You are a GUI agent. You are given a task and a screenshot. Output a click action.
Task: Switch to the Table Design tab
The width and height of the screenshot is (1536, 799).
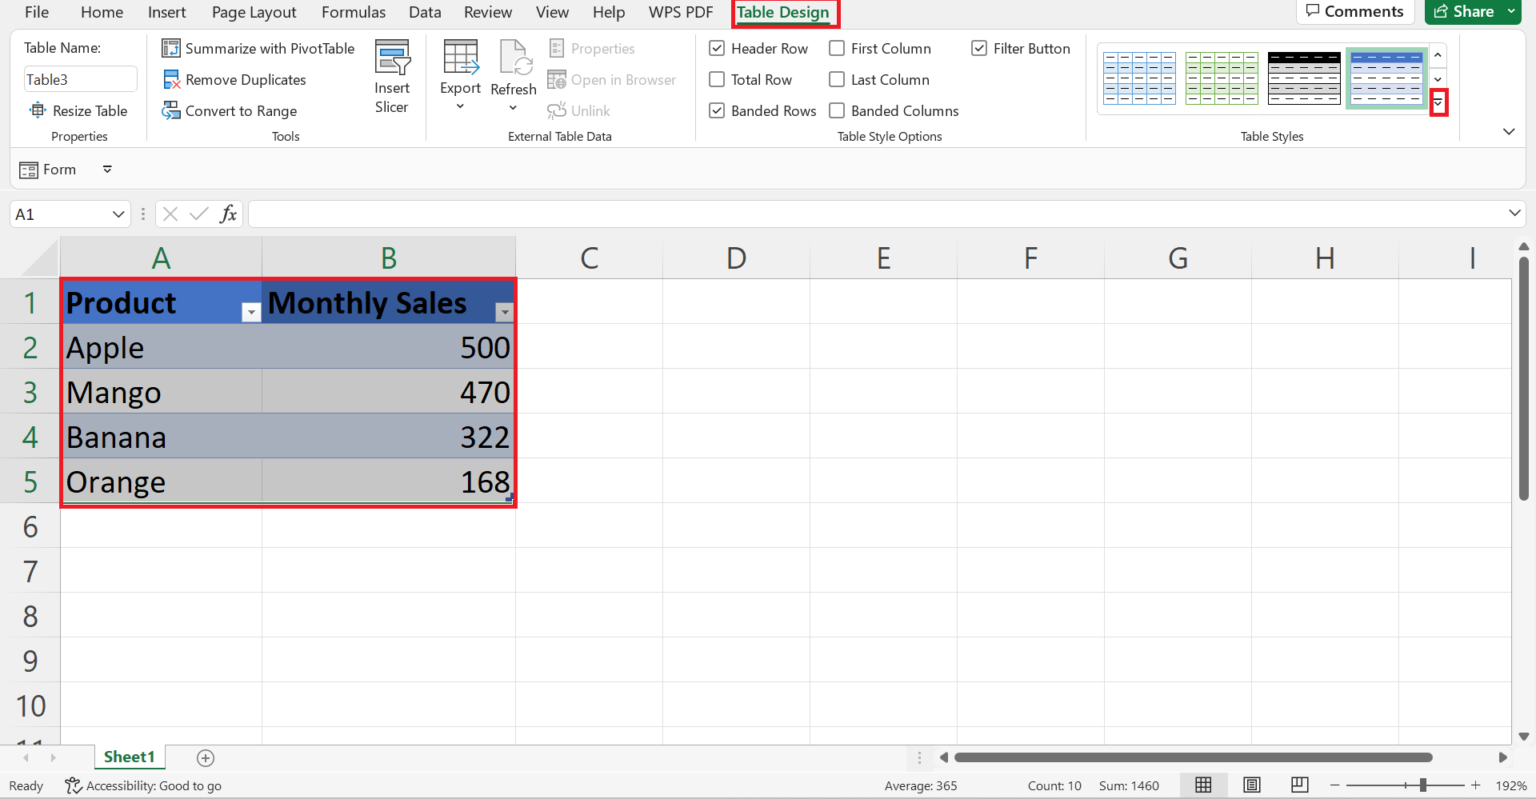pos(785,13)
